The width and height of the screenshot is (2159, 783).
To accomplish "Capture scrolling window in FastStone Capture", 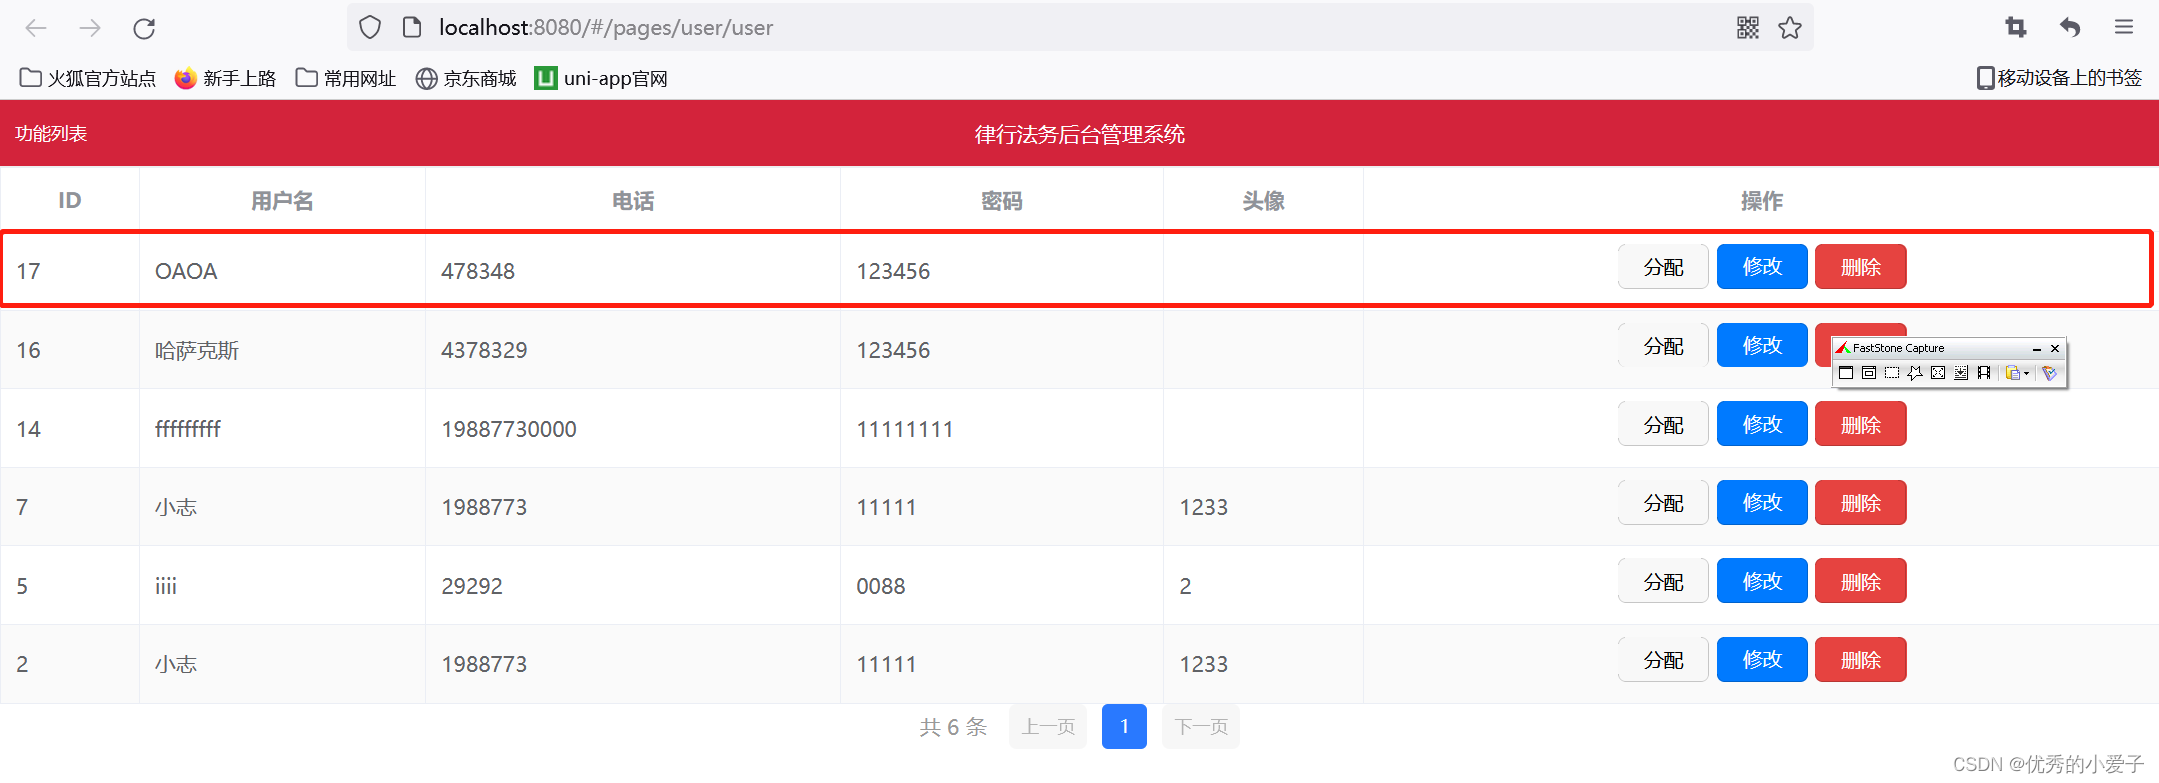I will 1961,373.
